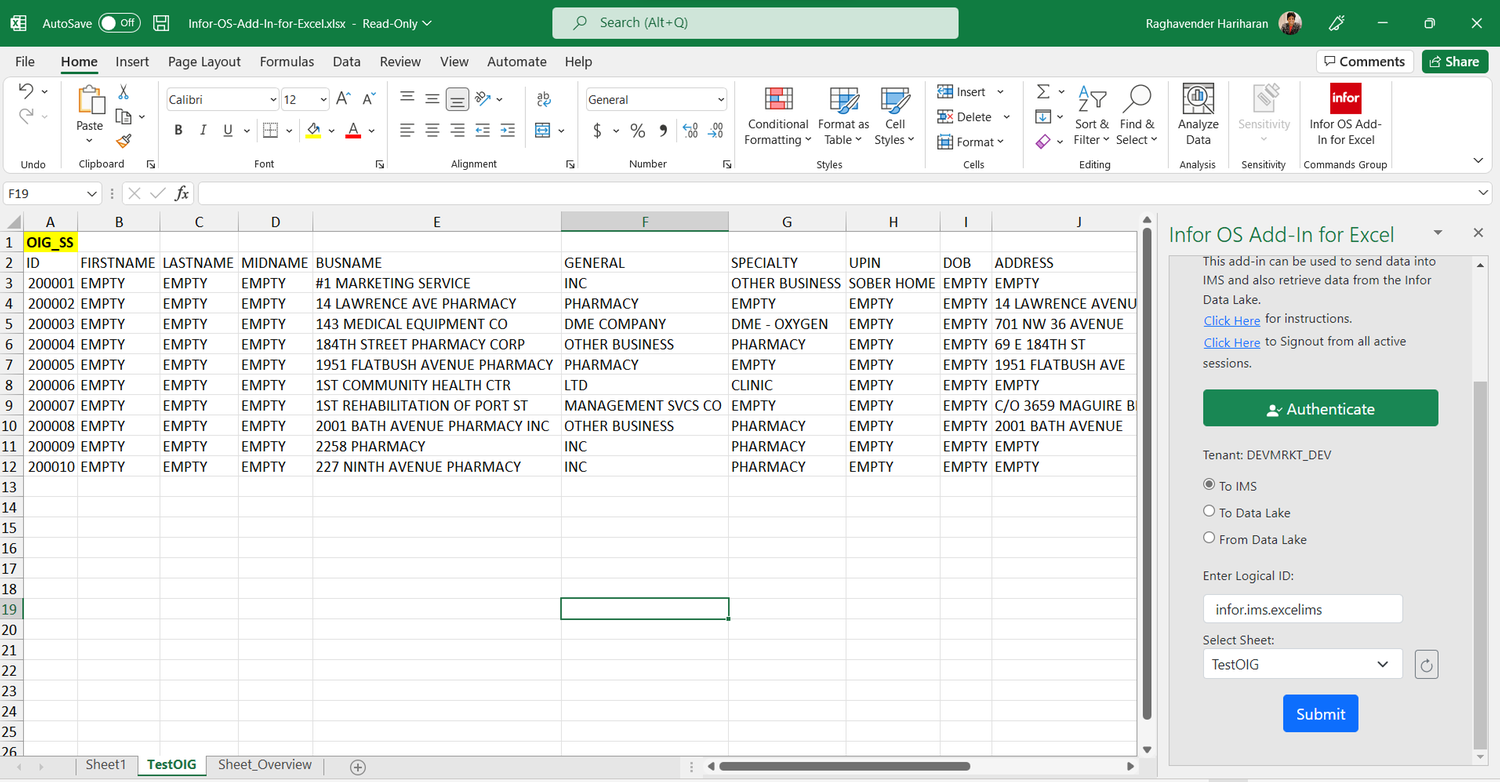Open the font size dropdown
Image resolution: width=1500 pixels, height=782 pixels.
pyautogui.click(x=323, y=100)
